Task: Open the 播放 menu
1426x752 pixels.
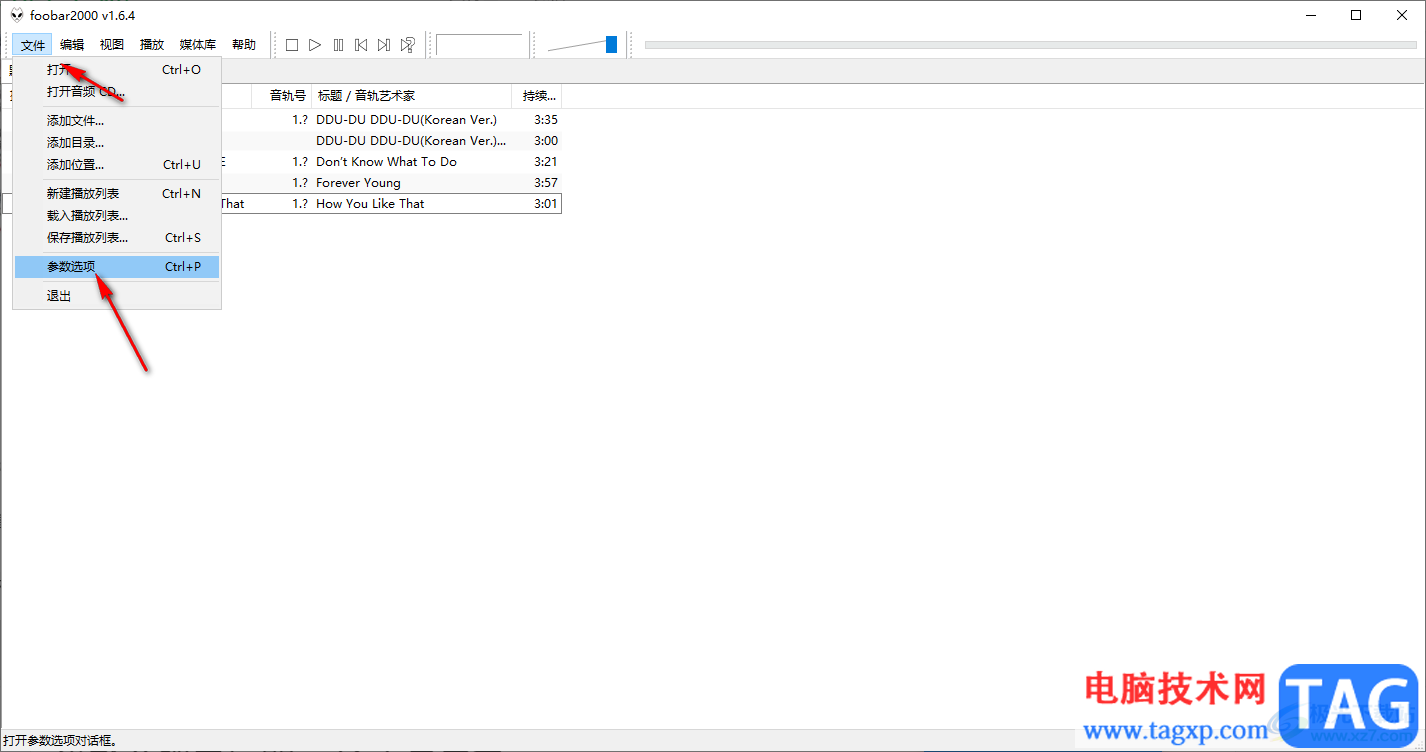Action: (152, 45)
